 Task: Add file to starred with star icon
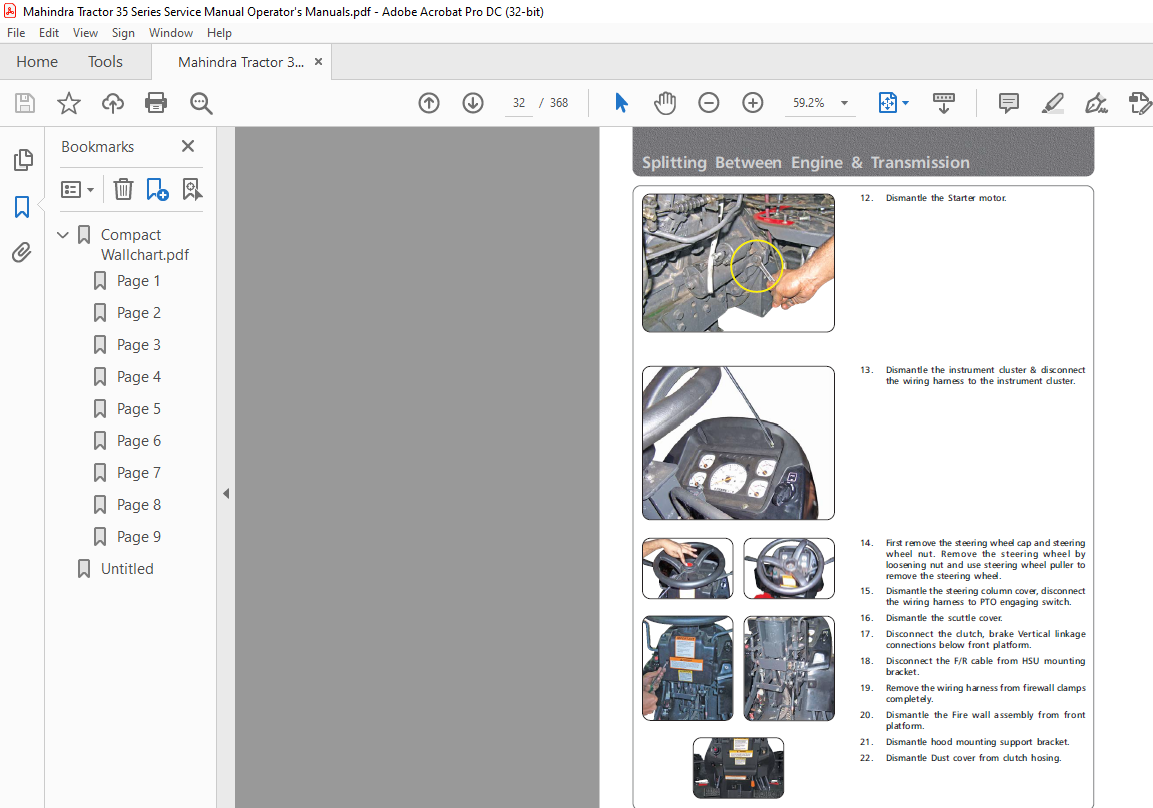68,103
